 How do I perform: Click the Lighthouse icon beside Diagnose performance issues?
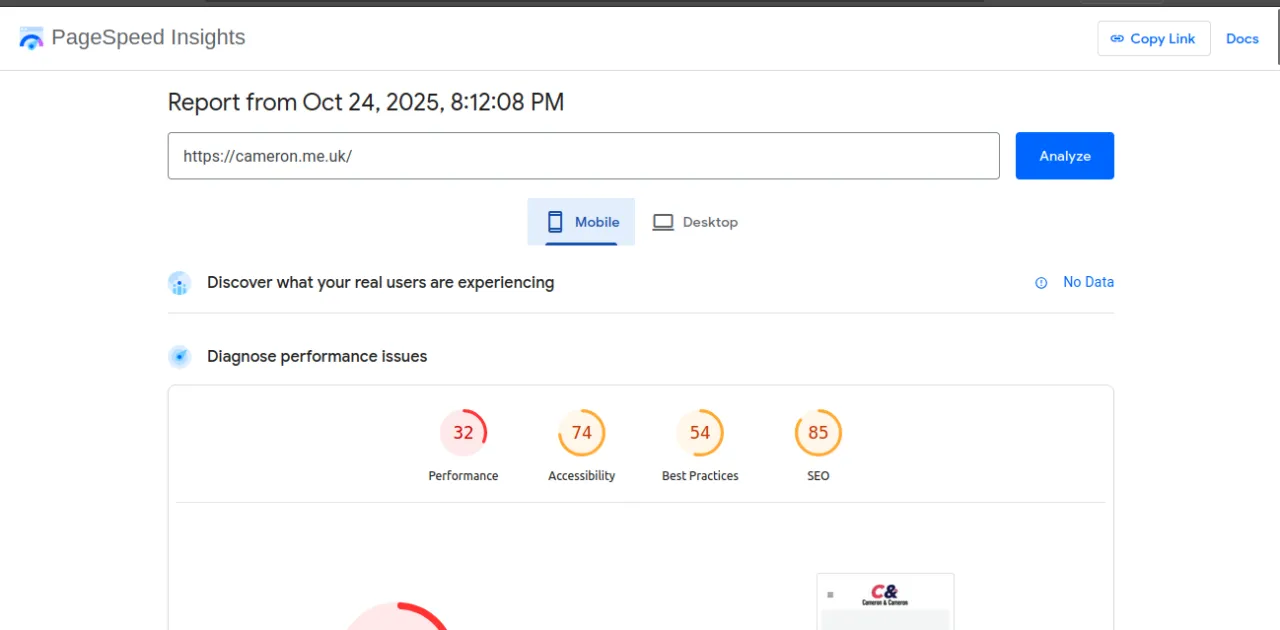click(x=179, y=356)
